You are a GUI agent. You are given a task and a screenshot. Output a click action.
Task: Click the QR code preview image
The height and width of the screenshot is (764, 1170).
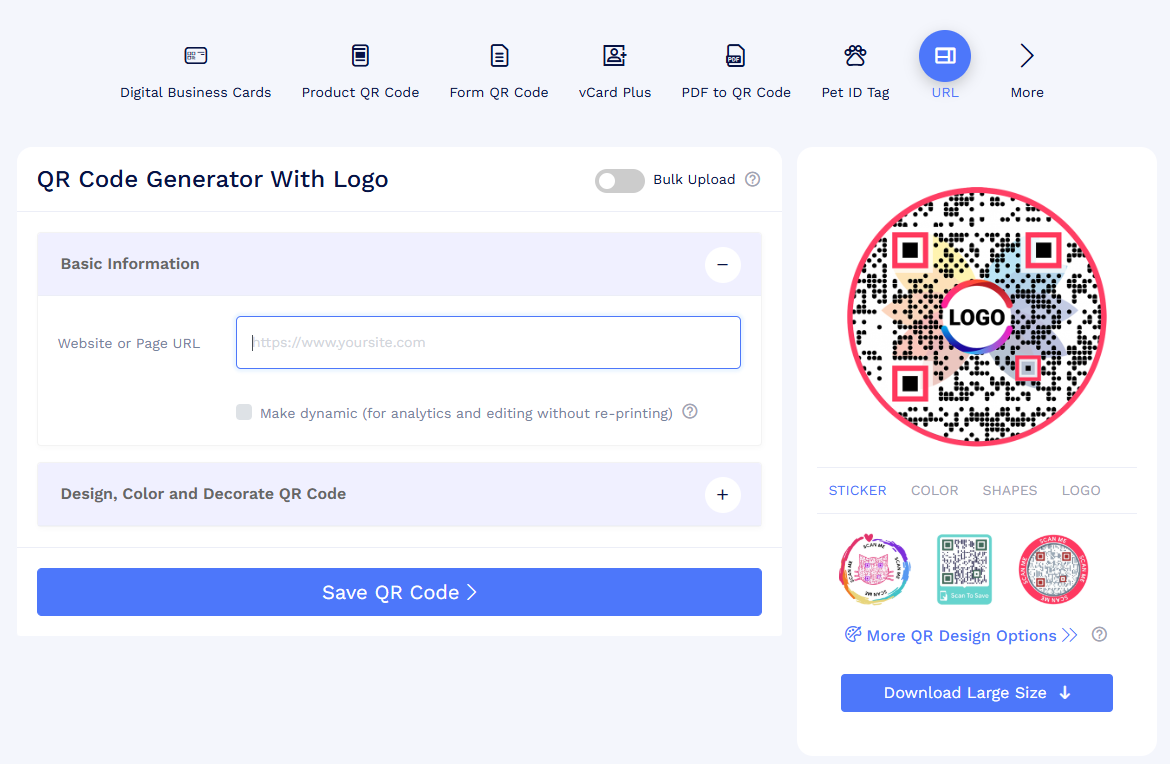tap(977, 316)
